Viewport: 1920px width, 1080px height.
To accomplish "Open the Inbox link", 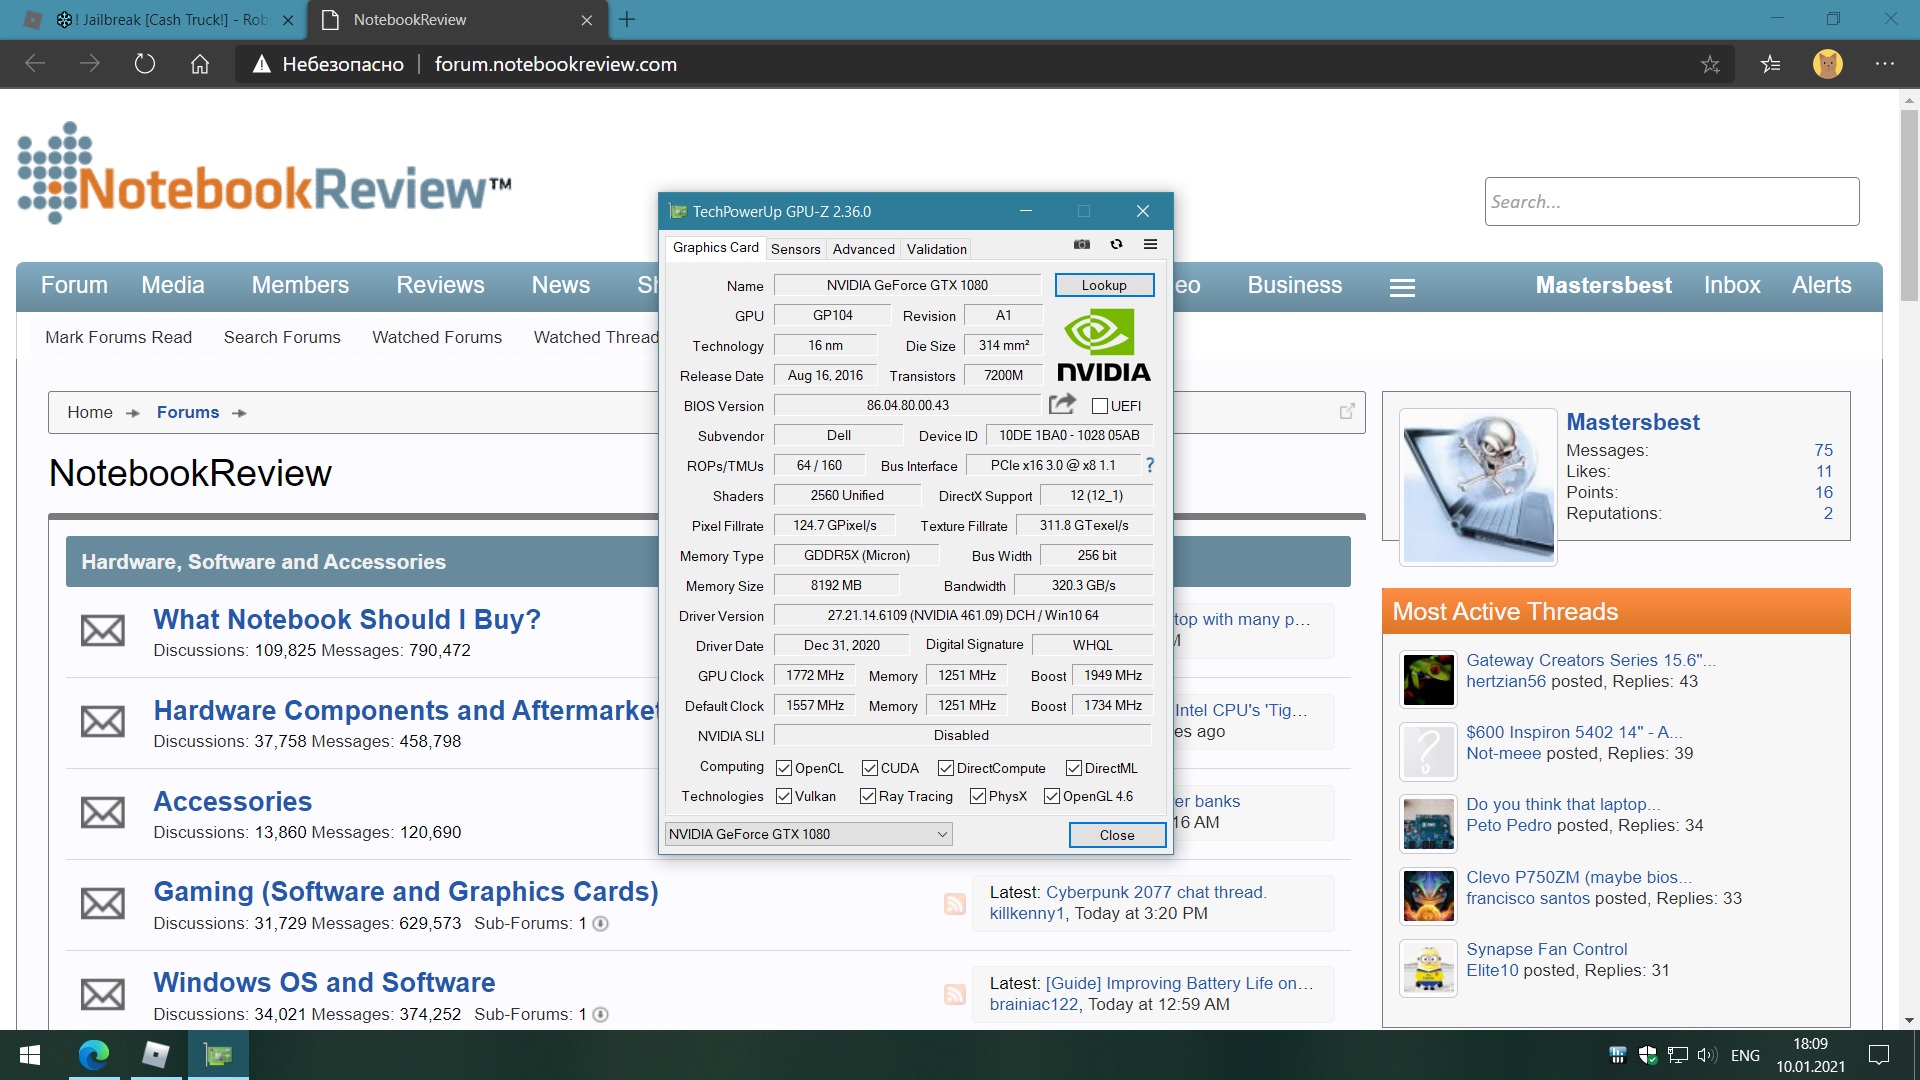I will click(1732, 285).
